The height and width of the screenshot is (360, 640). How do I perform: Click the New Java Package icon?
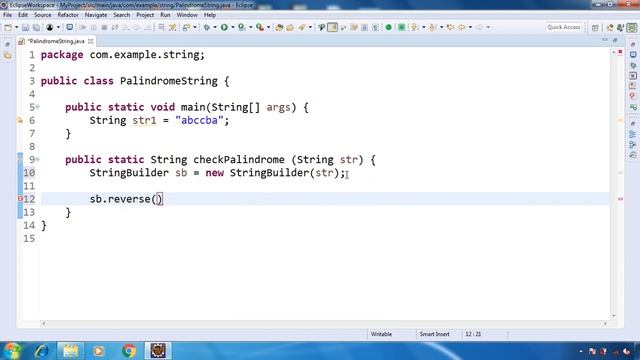(x=279, y=27)
